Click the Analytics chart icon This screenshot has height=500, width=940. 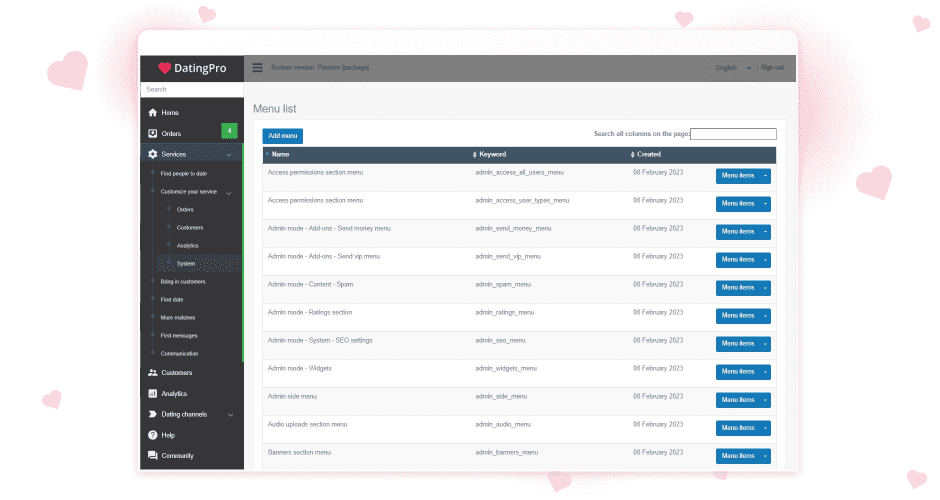click(152, 394)
